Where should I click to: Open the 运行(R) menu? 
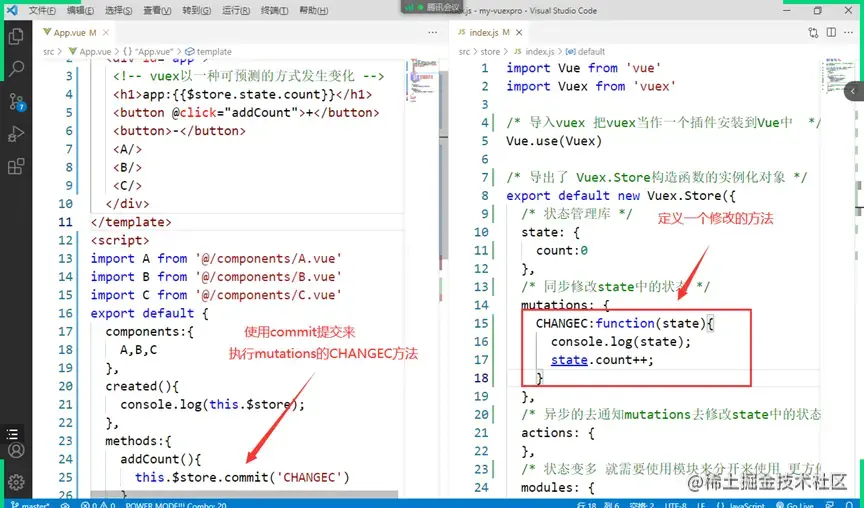(x=236, y=10)
